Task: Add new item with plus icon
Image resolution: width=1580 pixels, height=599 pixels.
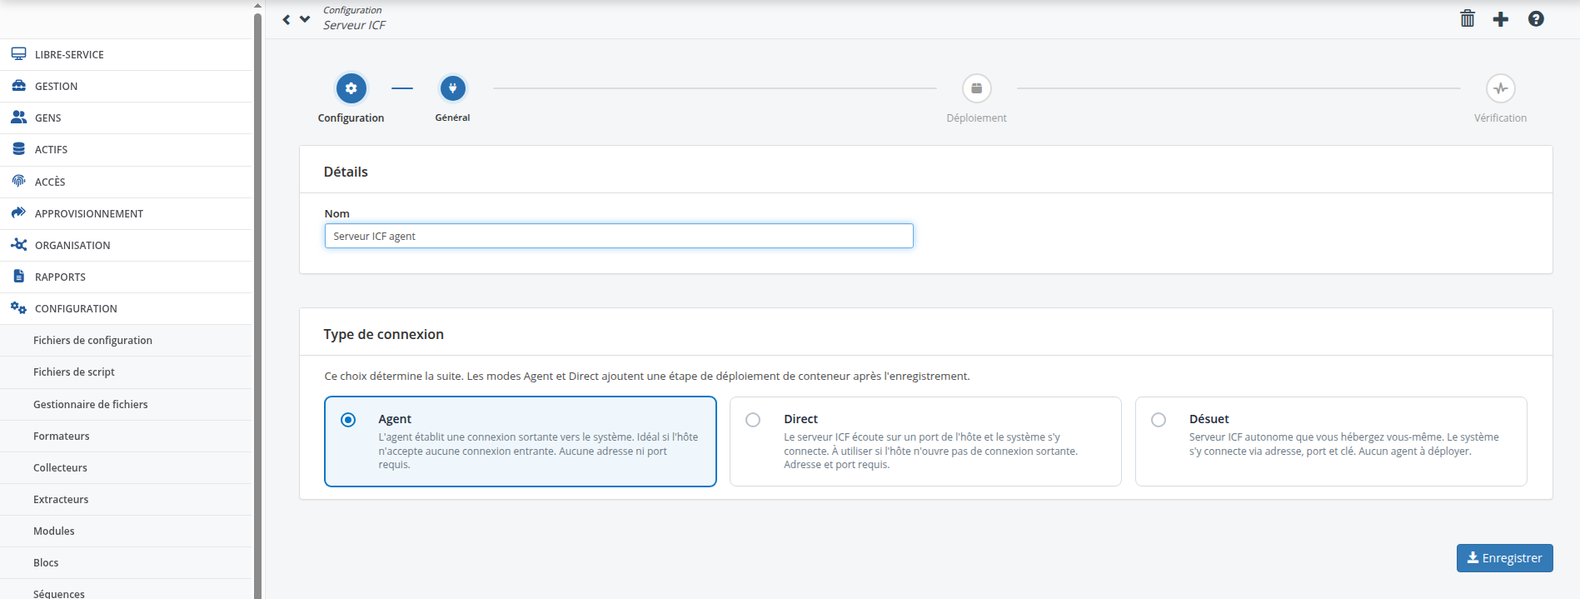Action: pos(1501,19)
